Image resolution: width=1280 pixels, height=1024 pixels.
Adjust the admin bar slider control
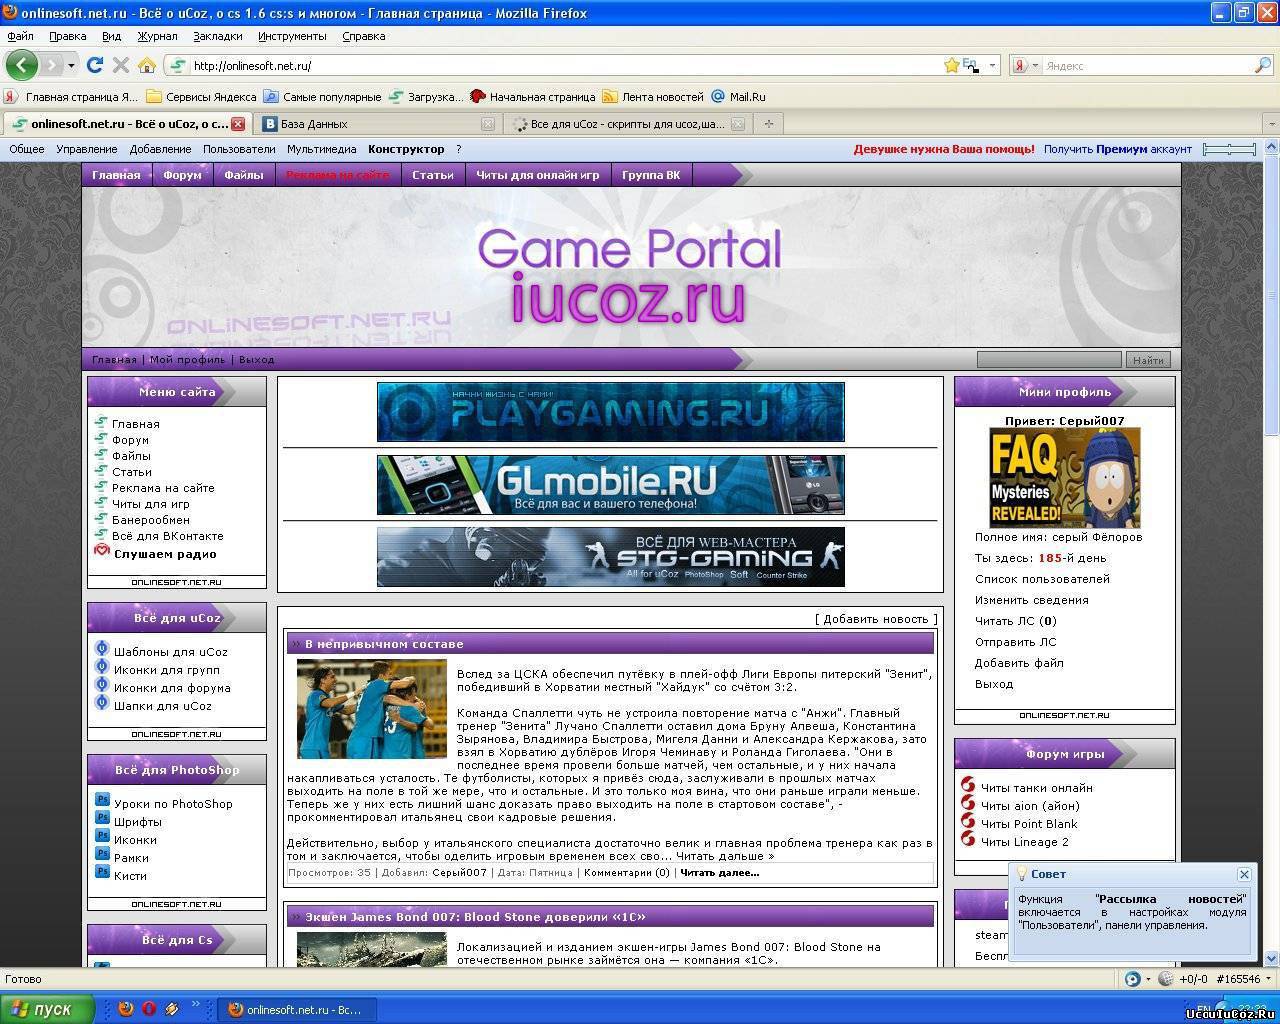1229,149
